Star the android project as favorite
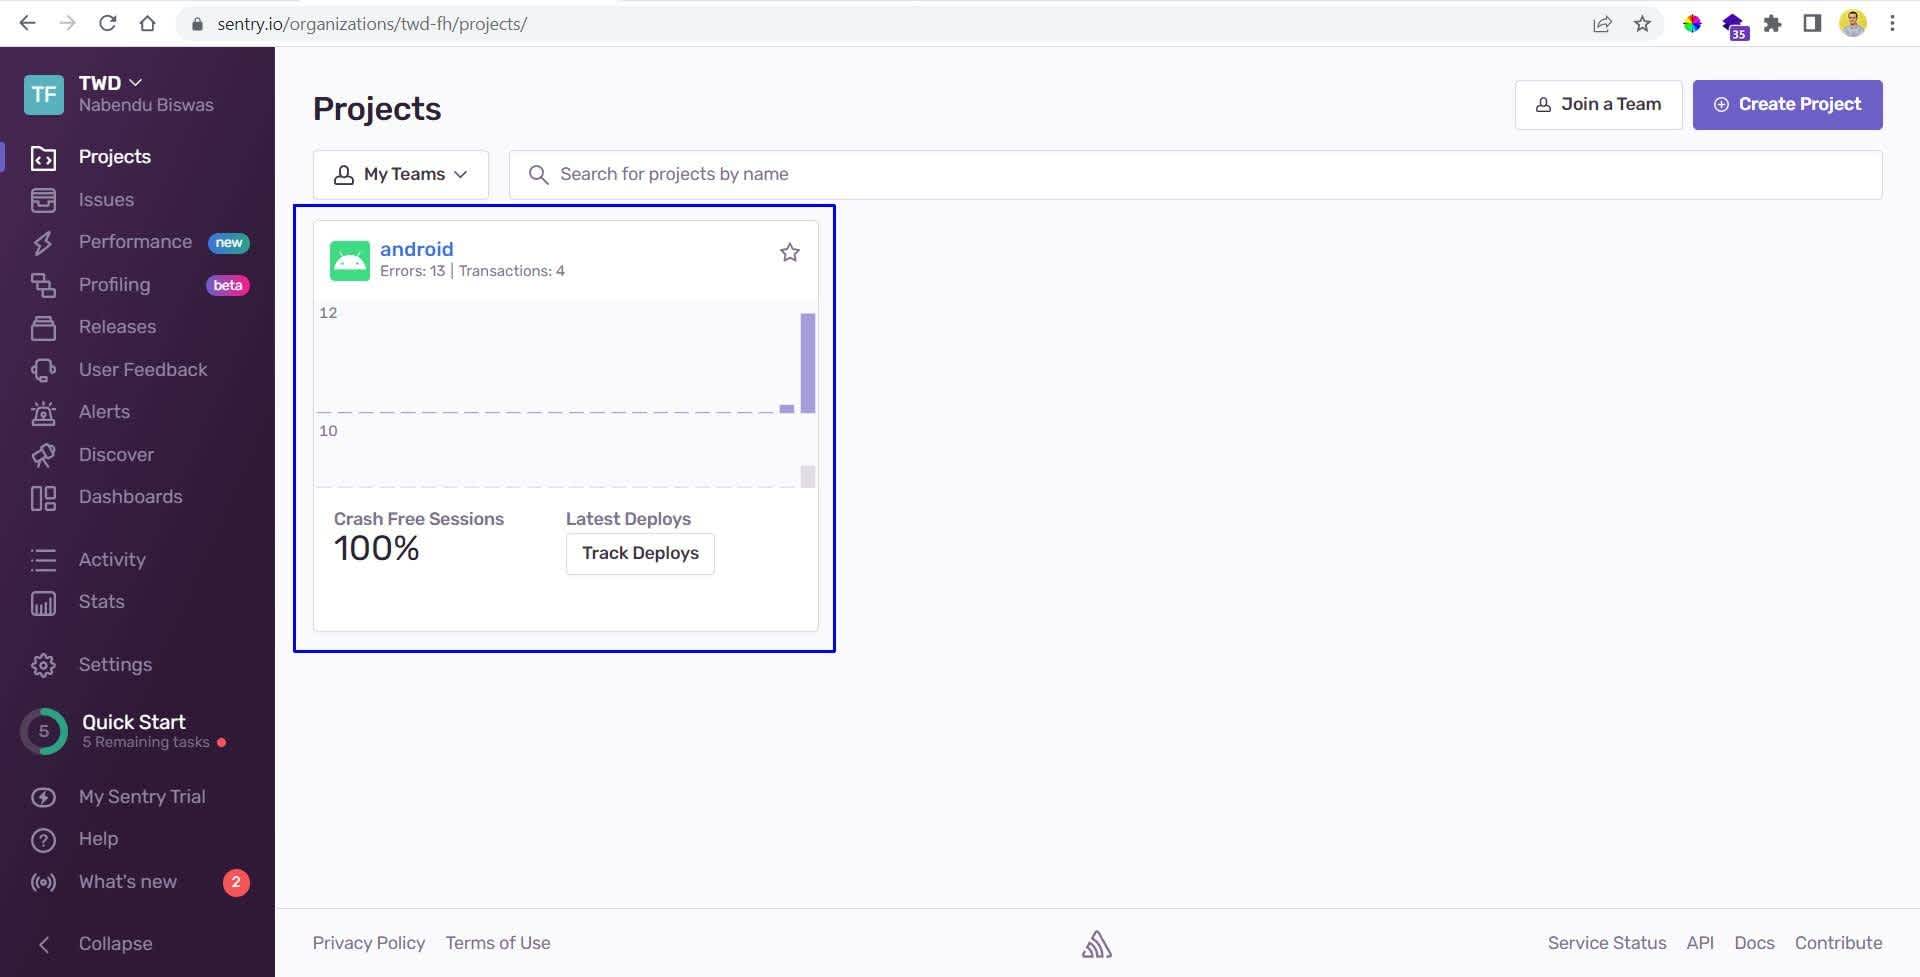 (x=790, y=252)
